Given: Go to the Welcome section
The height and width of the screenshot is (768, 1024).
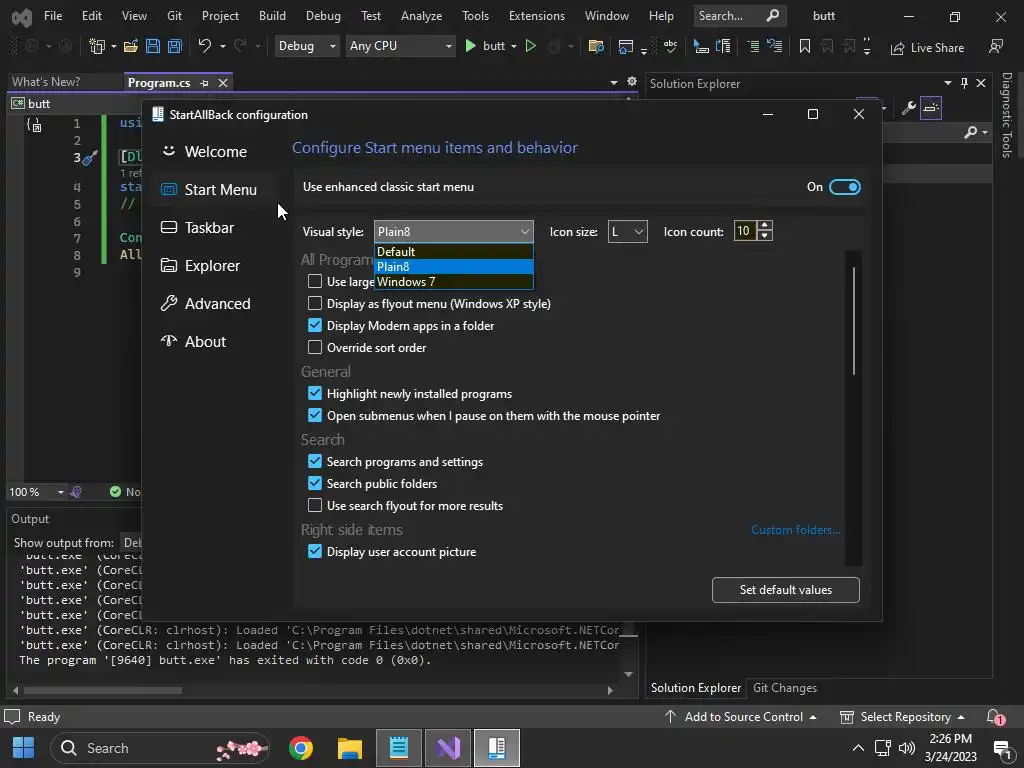Looking at the screenshot, I should pyautogui.click(x=215, y=152).
